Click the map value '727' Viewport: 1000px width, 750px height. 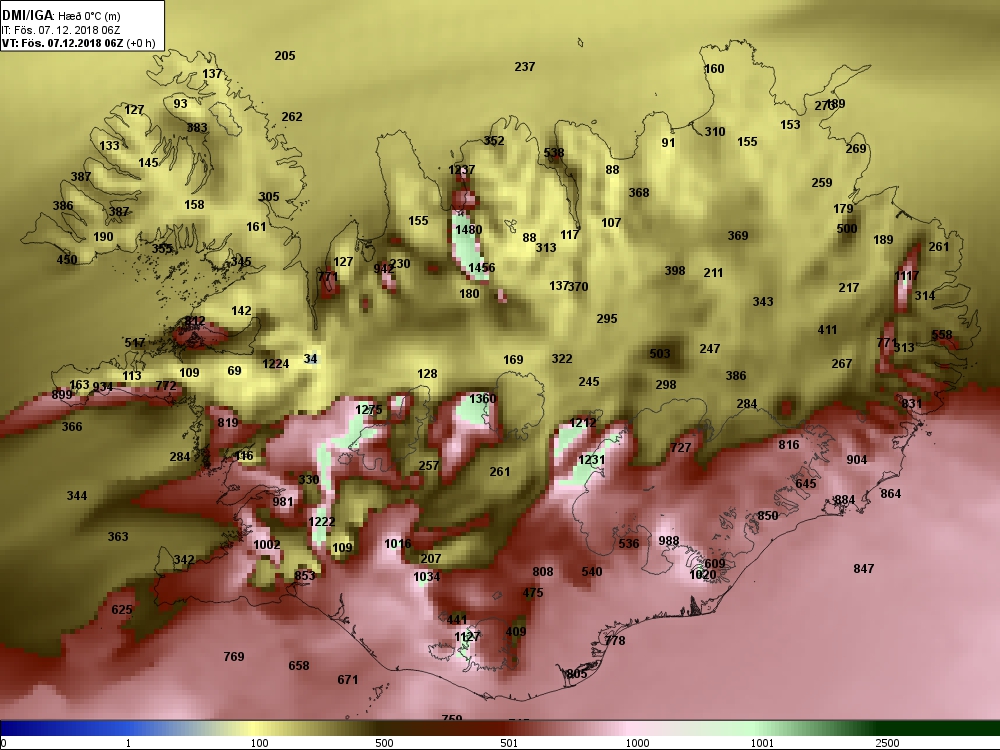[x=680, y=448]
